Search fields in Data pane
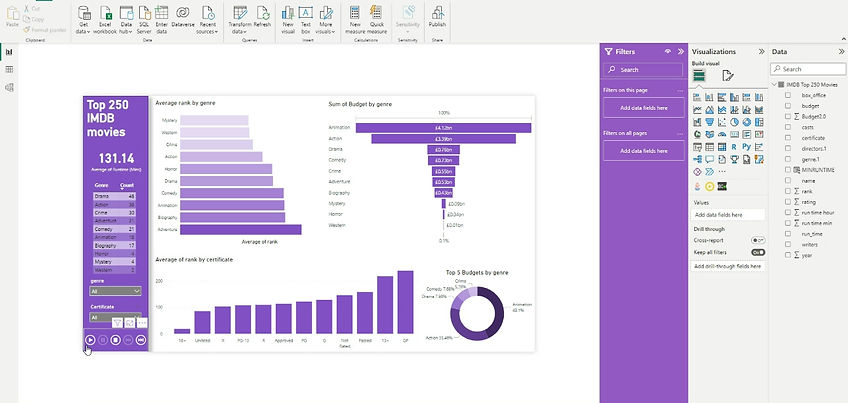Viewport: 848px width, 403px height. click(x=808, y=69)
